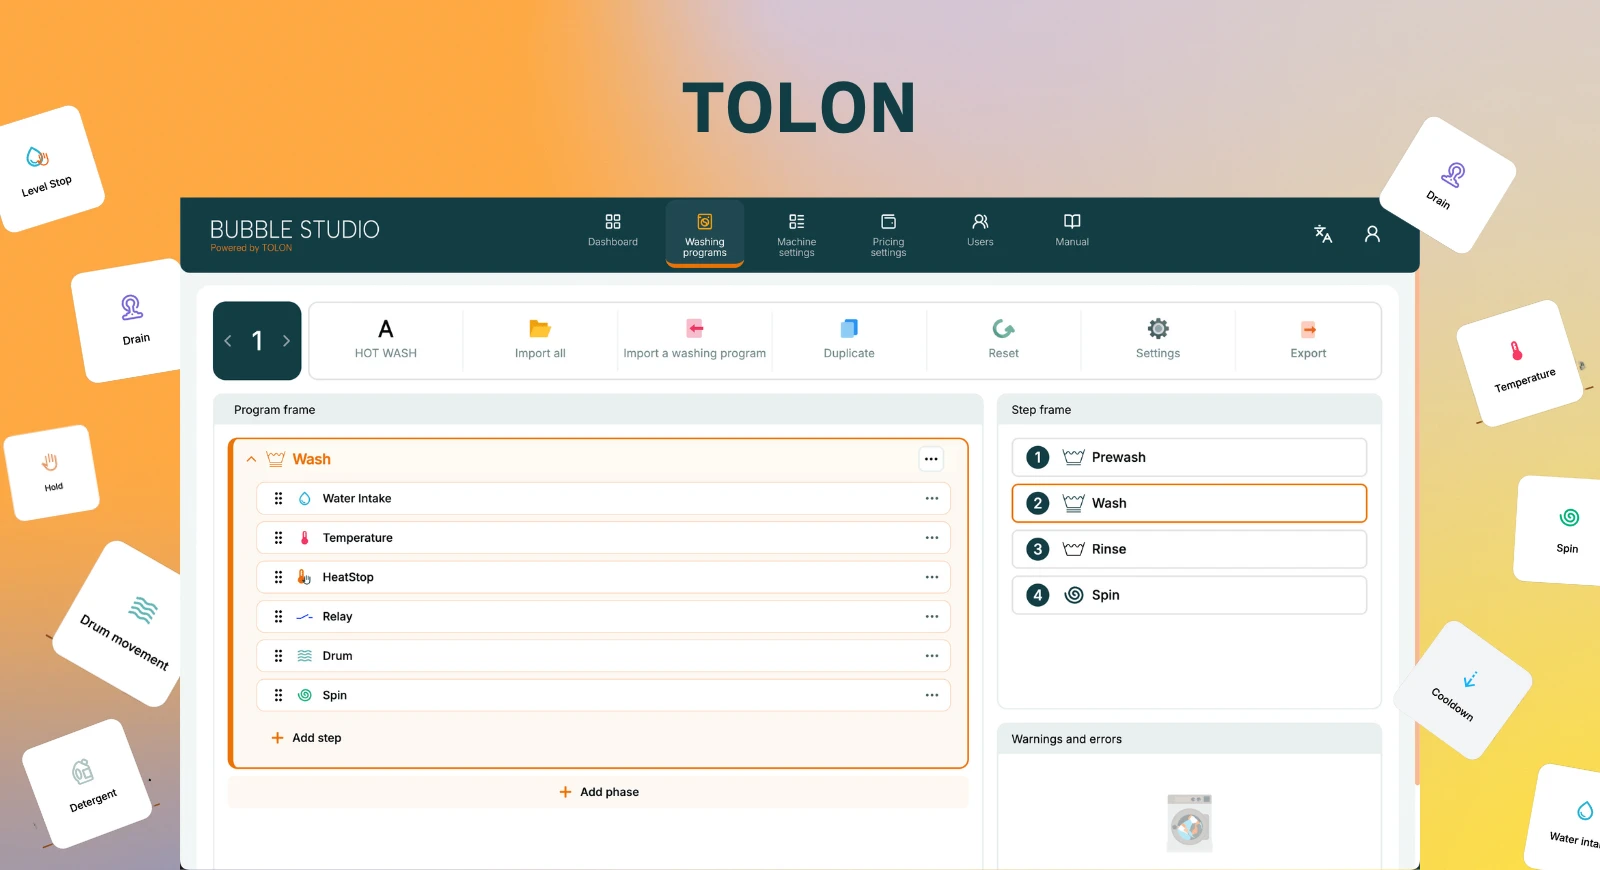Click the HeatStop step label
This screenshot has width=1600, height=870.
[348, 577]
